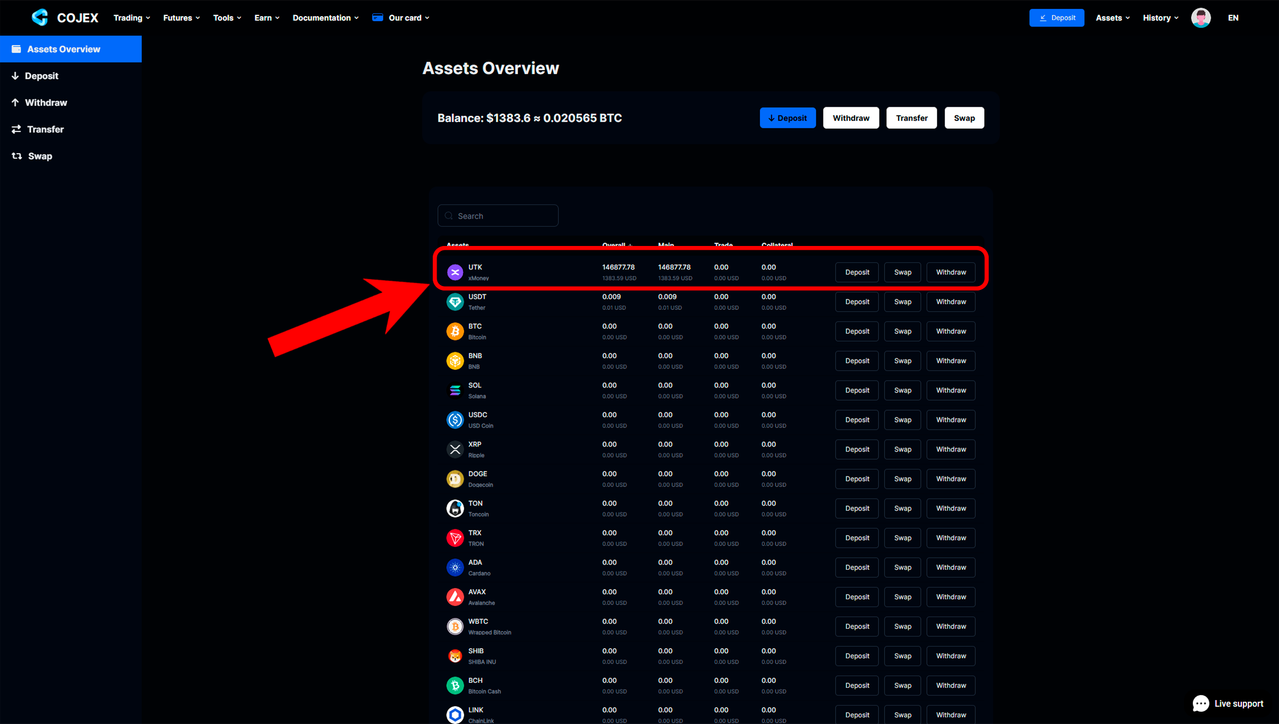The width and height of the screenshot is (1279, 724).
Task: Click blue Deposit button in balance panel
Action: 788,118
